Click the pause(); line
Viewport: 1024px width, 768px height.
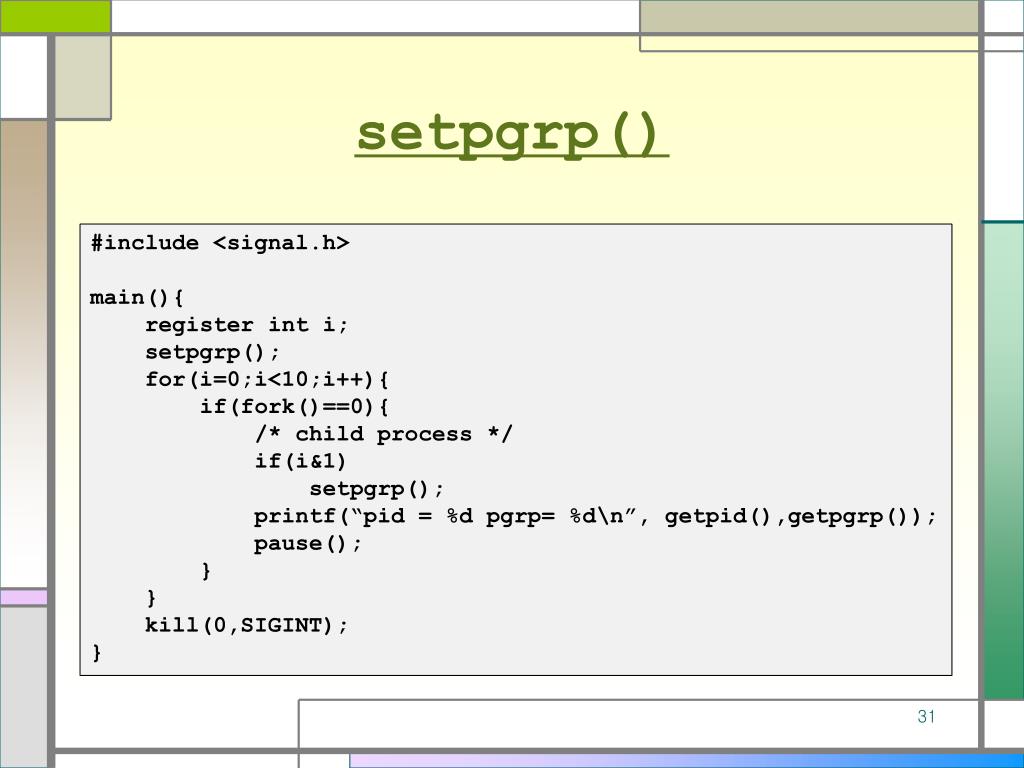(x=308, y=544)
